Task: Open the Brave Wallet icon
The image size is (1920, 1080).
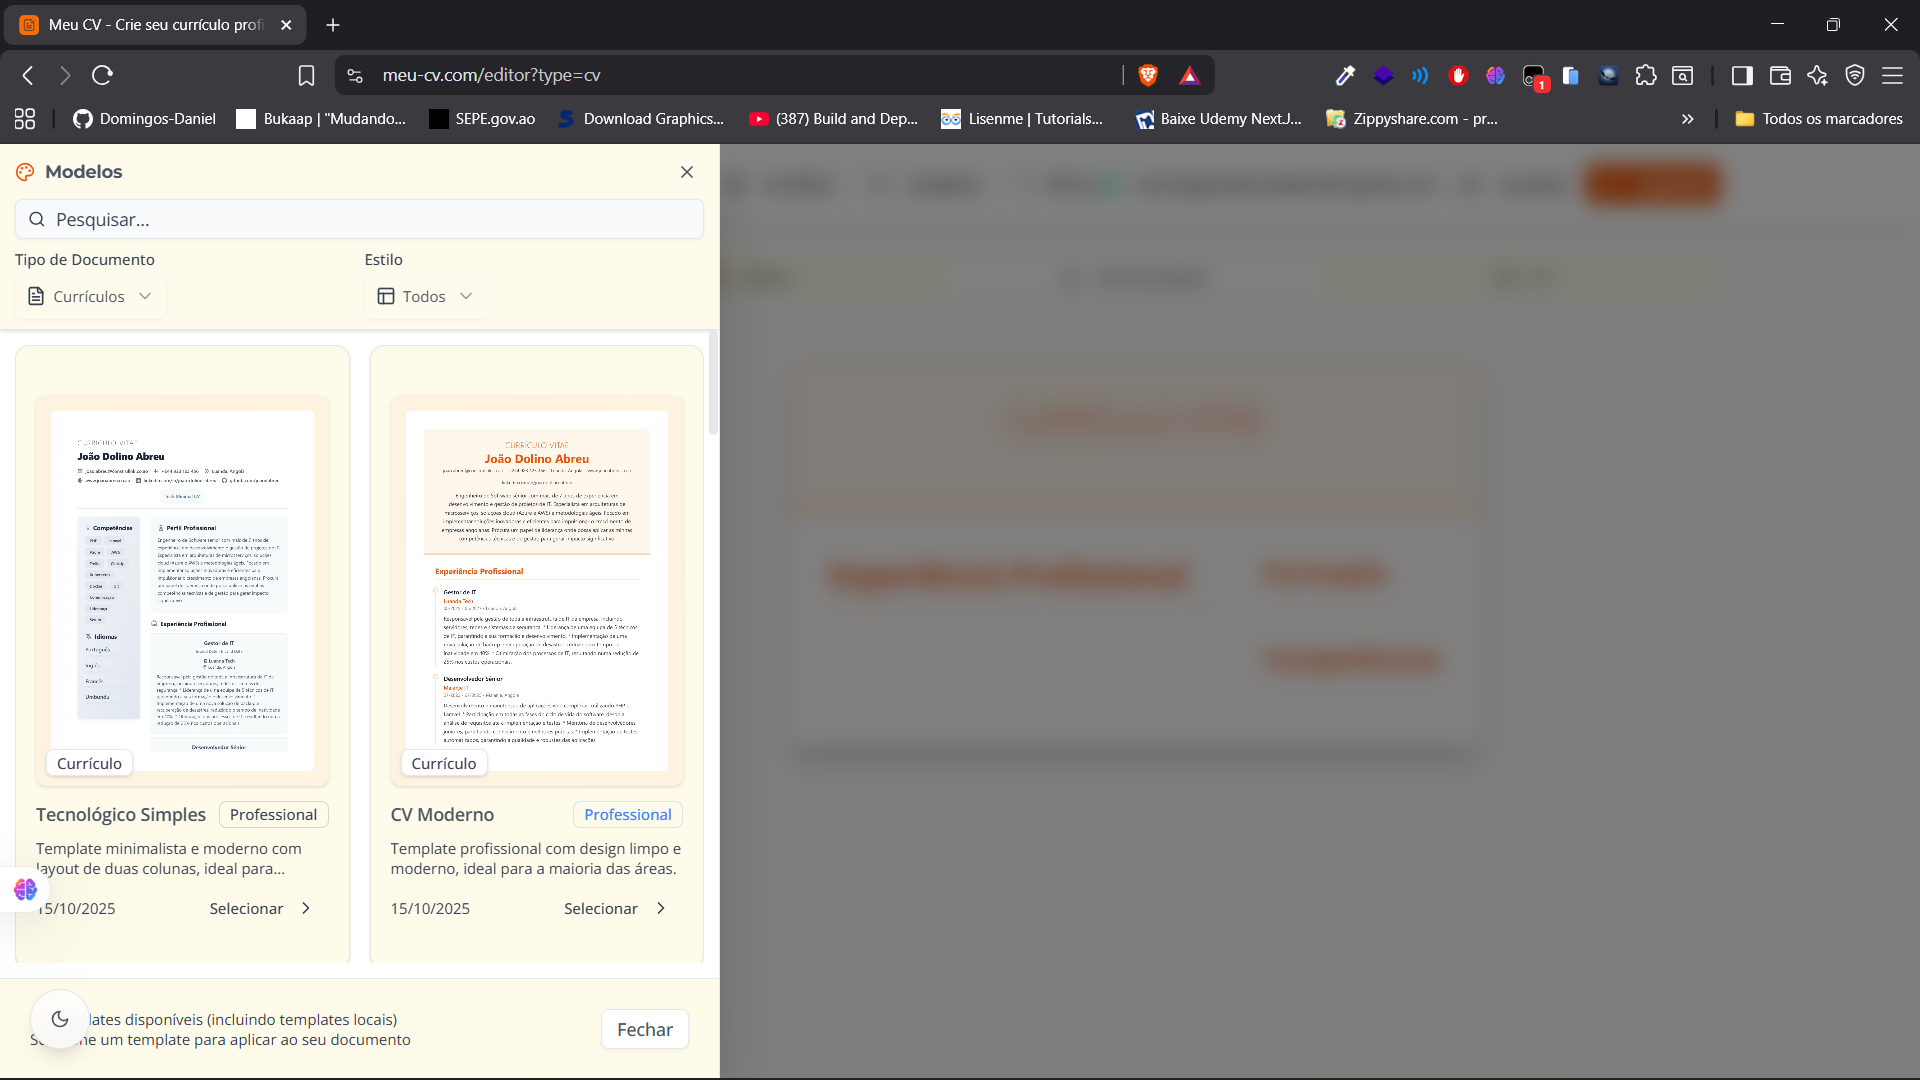Action: pyautogui.click(x=1781, y=75)
